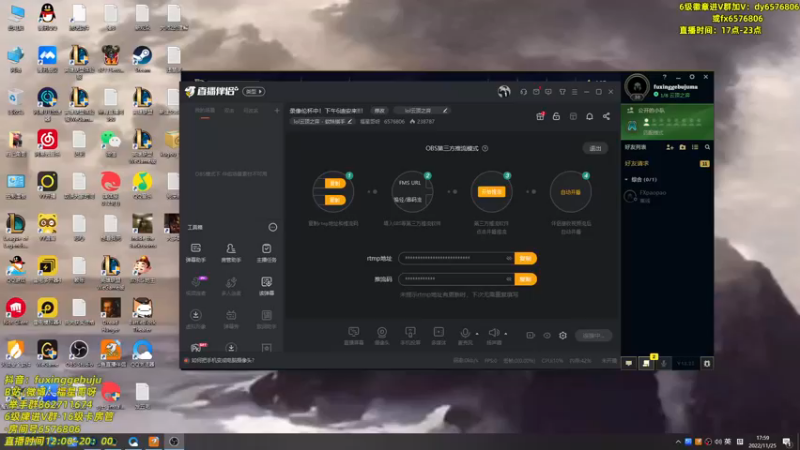
Task: Click the stream key field
Action: pos(457,279)
